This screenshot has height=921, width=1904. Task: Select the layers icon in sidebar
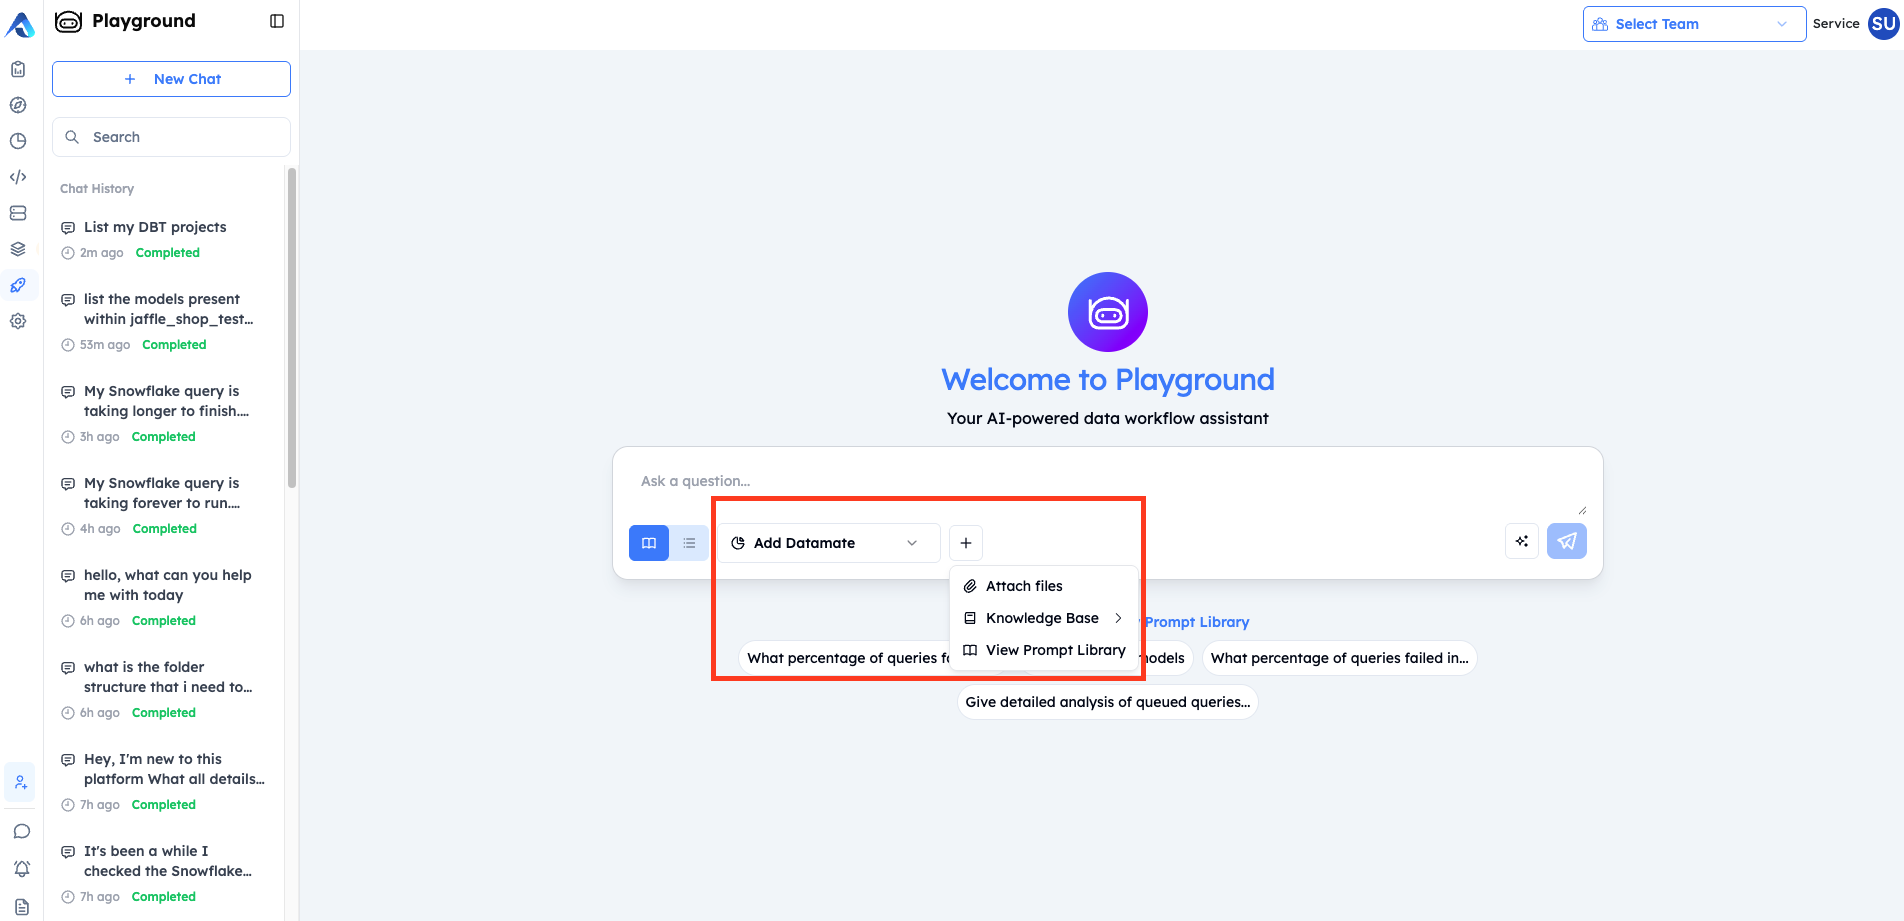point(18,249)
